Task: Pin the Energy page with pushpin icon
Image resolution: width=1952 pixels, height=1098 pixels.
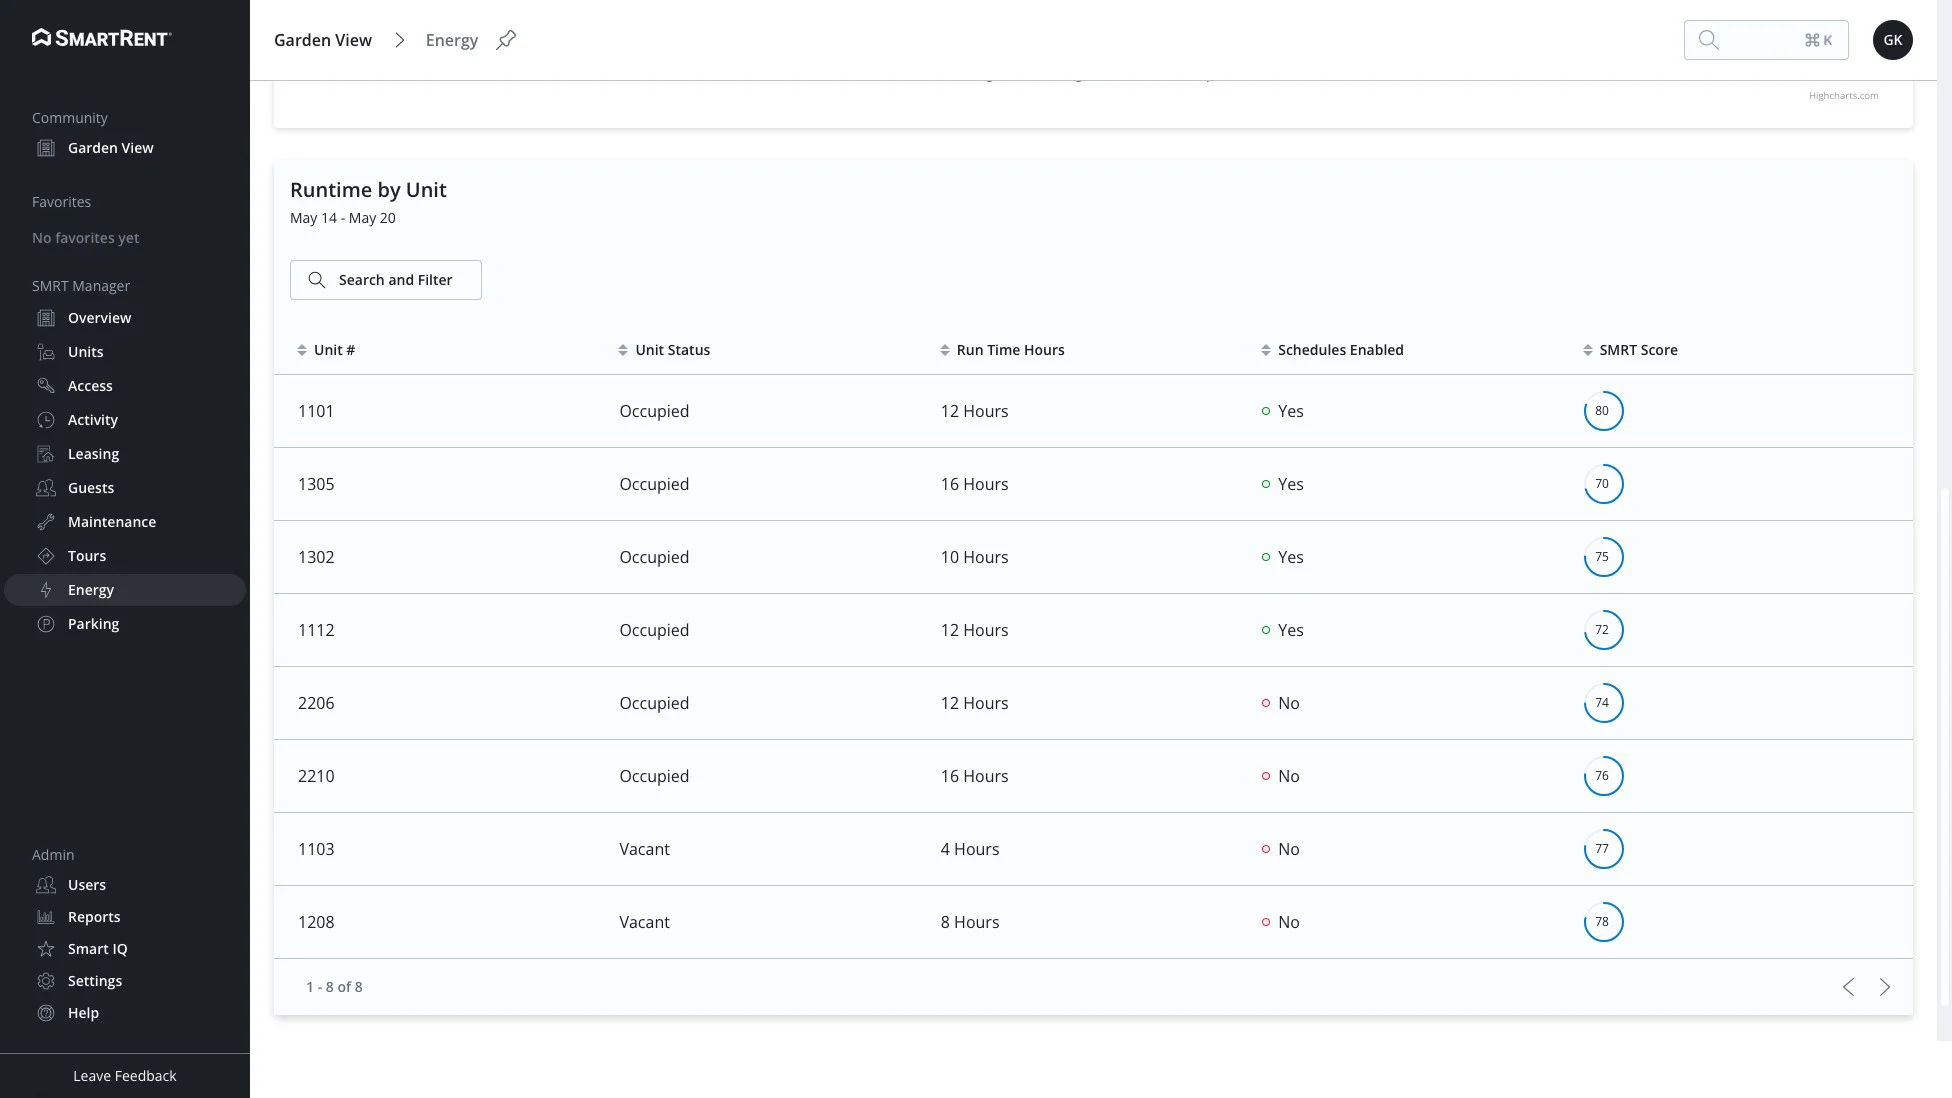Action: 506,40
